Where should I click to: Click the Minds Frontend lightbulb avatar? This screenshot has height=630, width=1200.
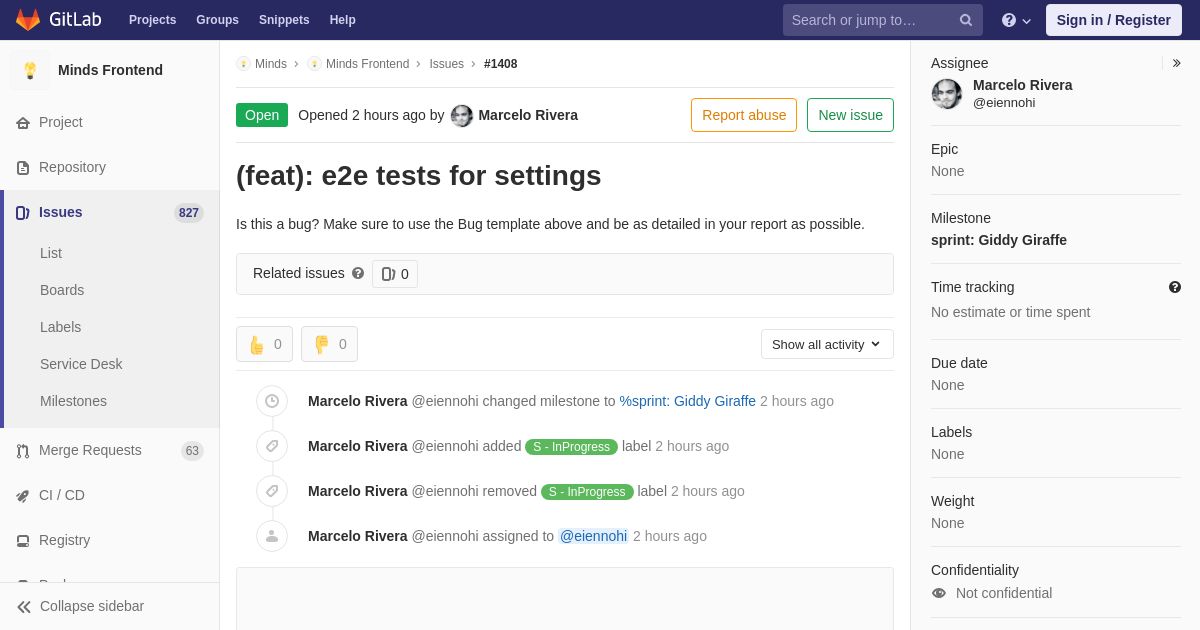pos(30,70)
